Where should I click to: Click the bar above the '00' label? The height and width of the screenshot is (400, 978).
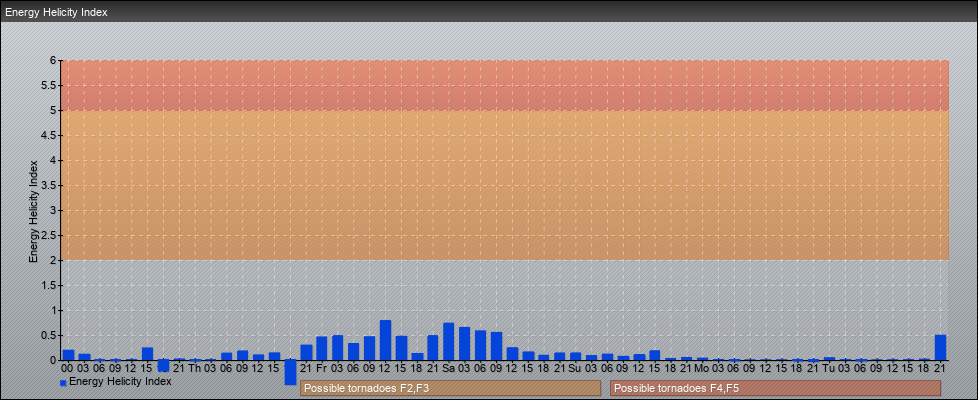69,355
